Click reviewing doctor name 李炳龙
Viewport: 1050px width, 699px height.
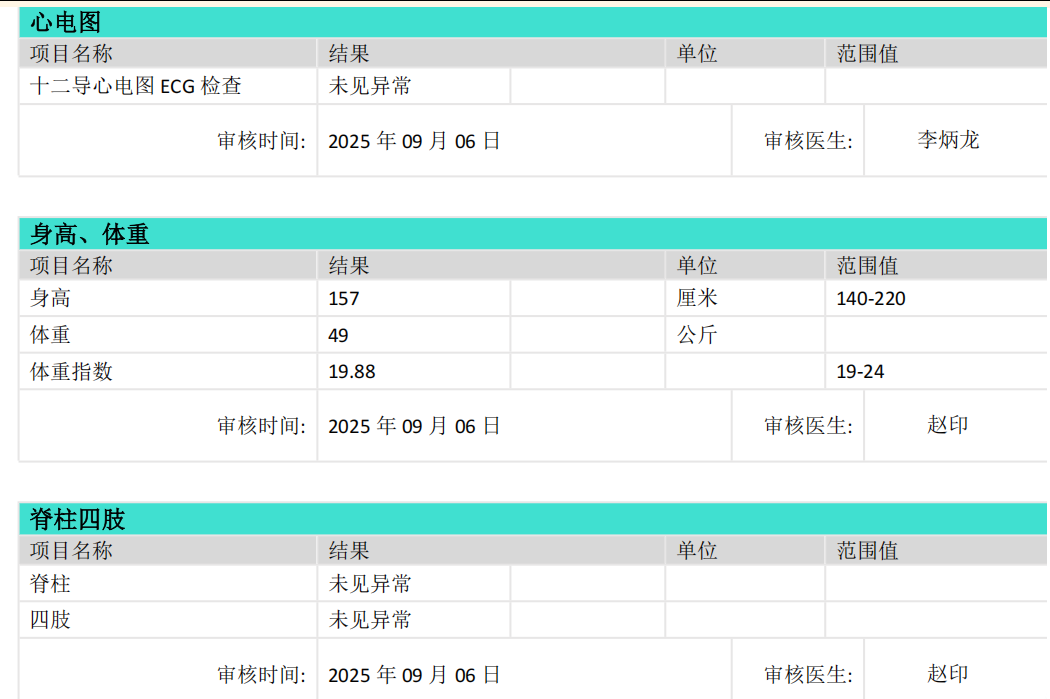(x=948, y=141)
